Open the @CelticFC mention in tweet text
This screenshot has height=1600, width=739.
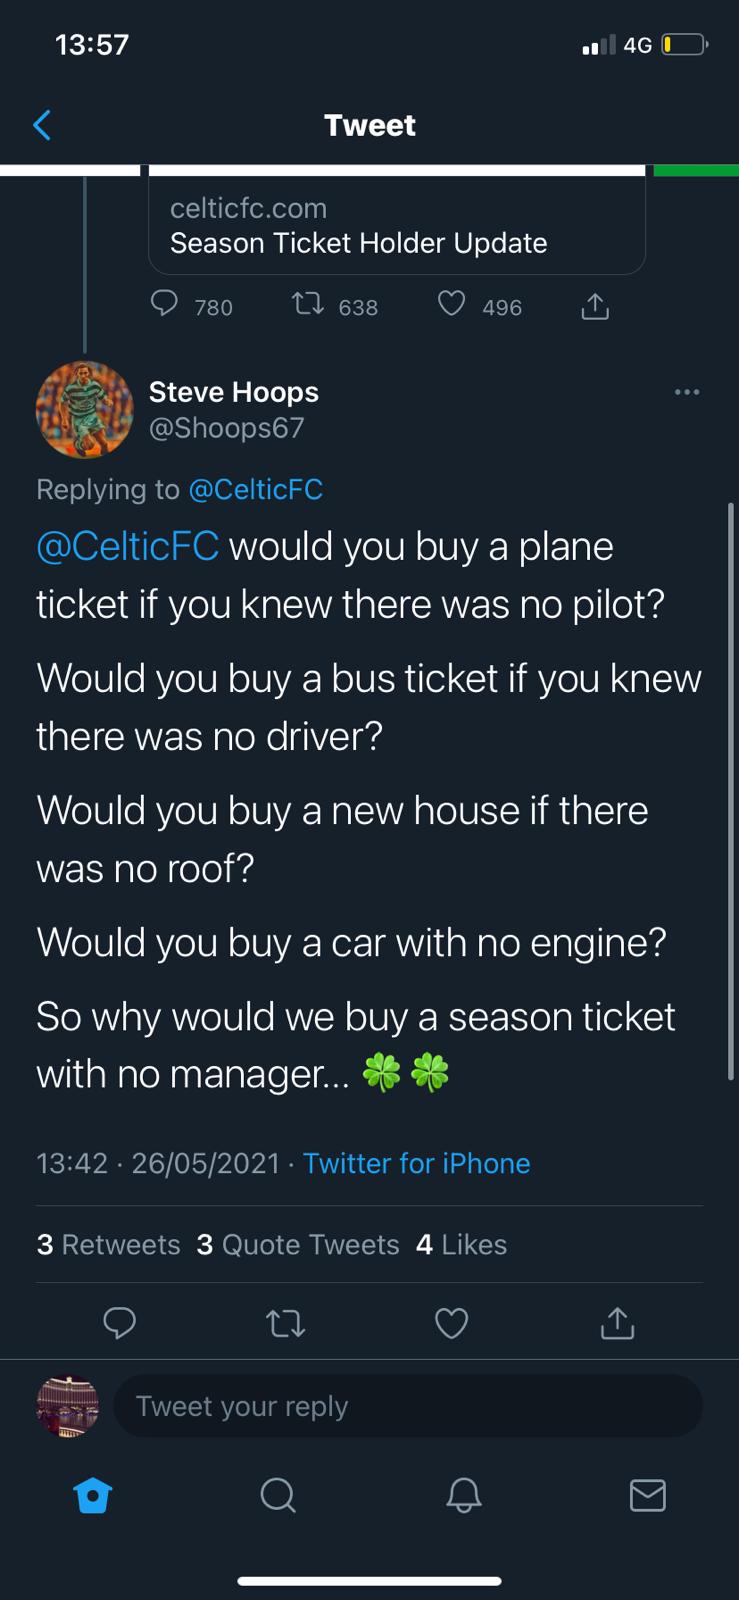coord(127,547)
